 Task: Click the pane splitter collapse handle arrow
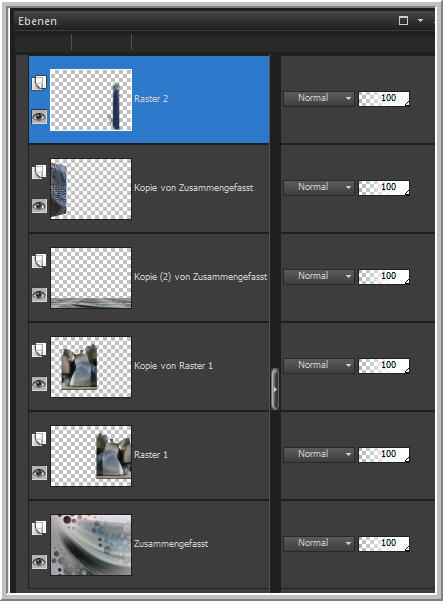click(275, 389)
